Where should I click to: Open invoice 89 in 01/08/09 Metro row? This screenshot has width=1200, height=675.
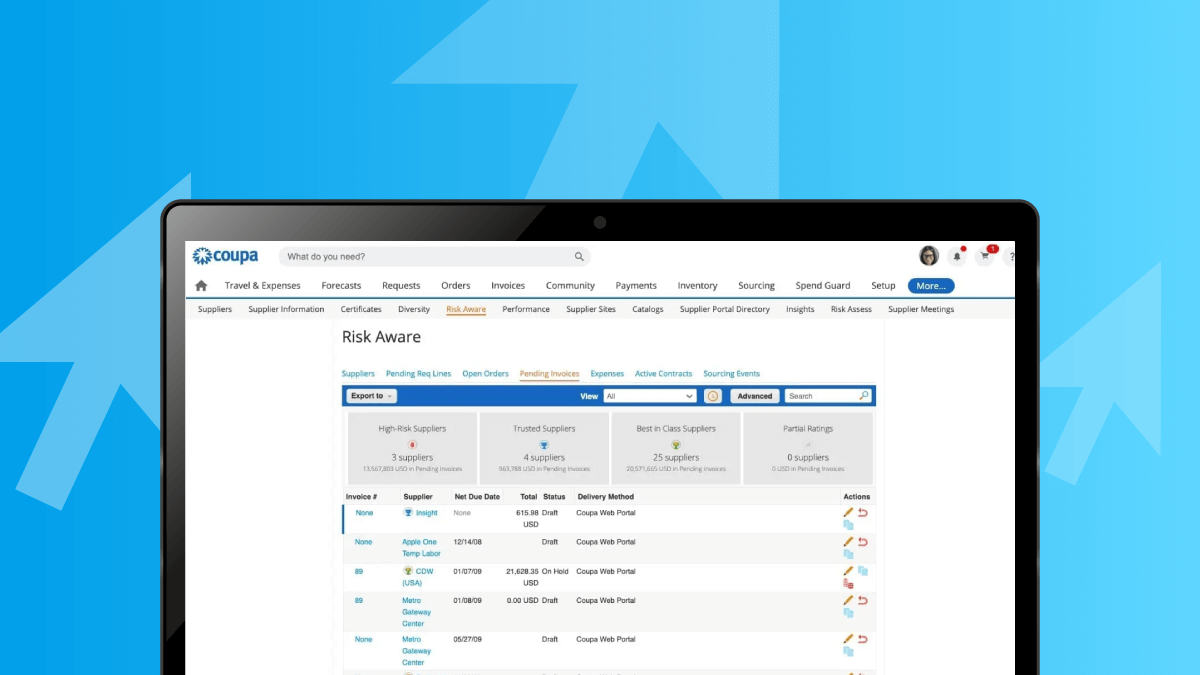(x=359, y=601)
